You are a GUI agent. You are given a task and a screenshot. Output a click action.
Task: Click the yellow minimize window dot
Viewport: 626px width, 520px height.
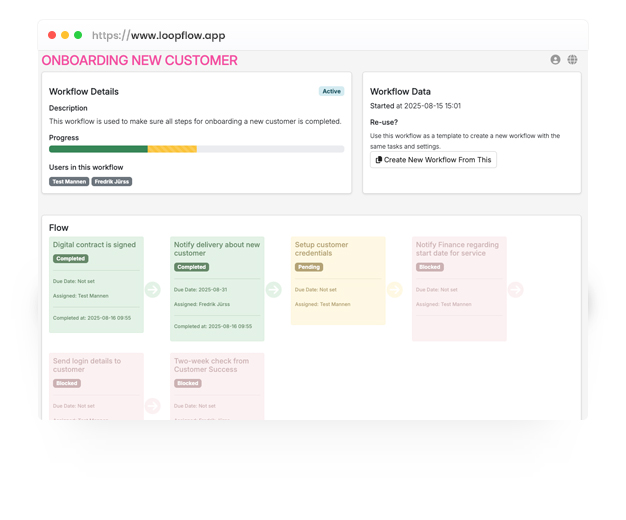[x=65, y=35]
